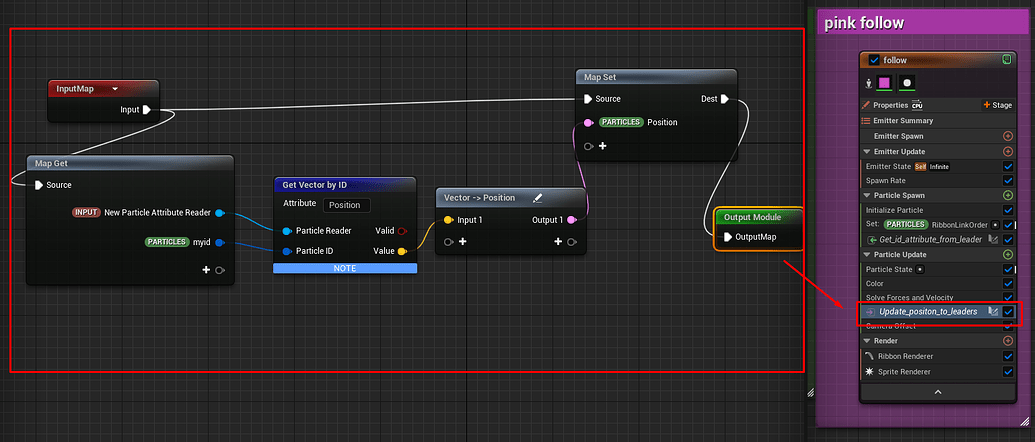
Task: Add a new Stage
Action: pyautogui.click(x=997, y=105)
